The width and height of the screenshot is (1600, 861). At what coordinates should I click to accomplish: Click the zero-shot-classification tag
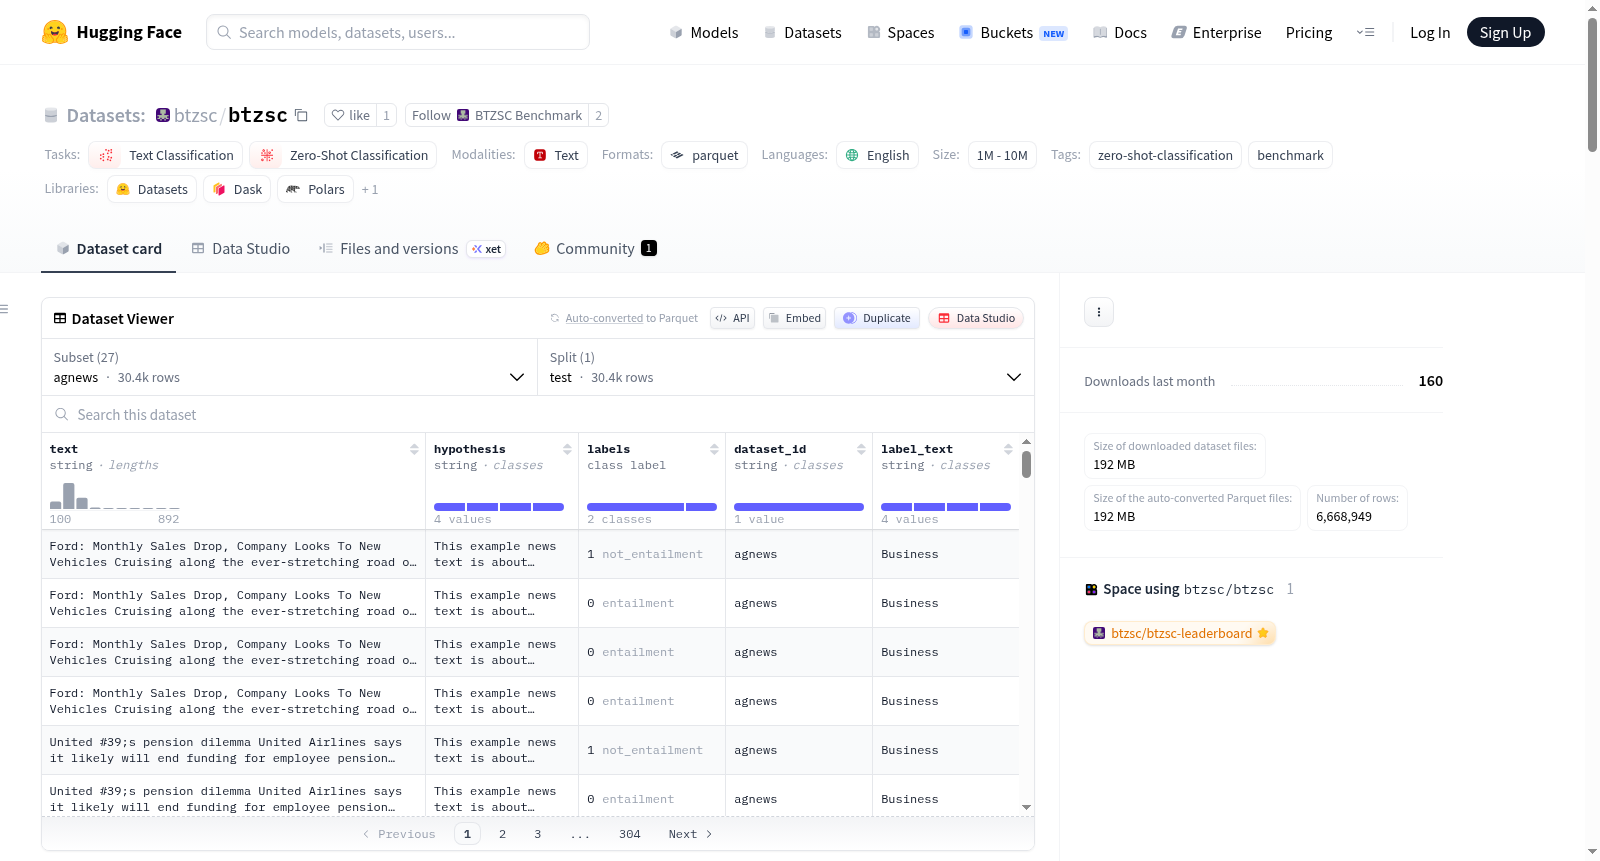tap(1165, 155)
